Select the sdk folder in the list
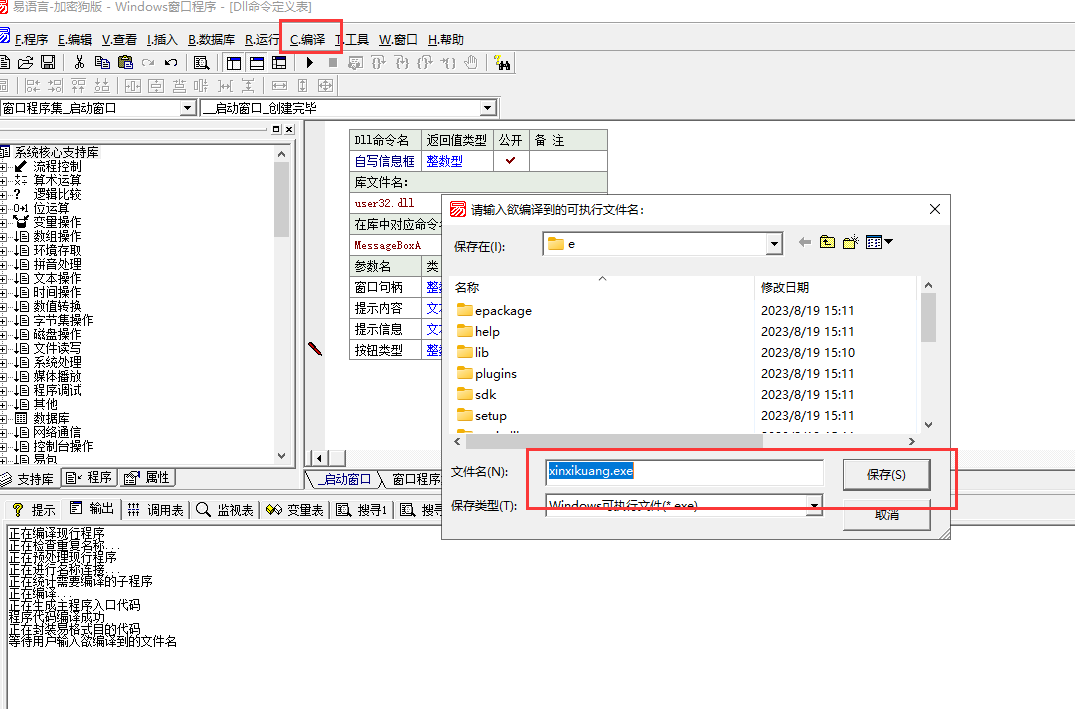Screen dimensions: 1075x709 pos(476,394)
